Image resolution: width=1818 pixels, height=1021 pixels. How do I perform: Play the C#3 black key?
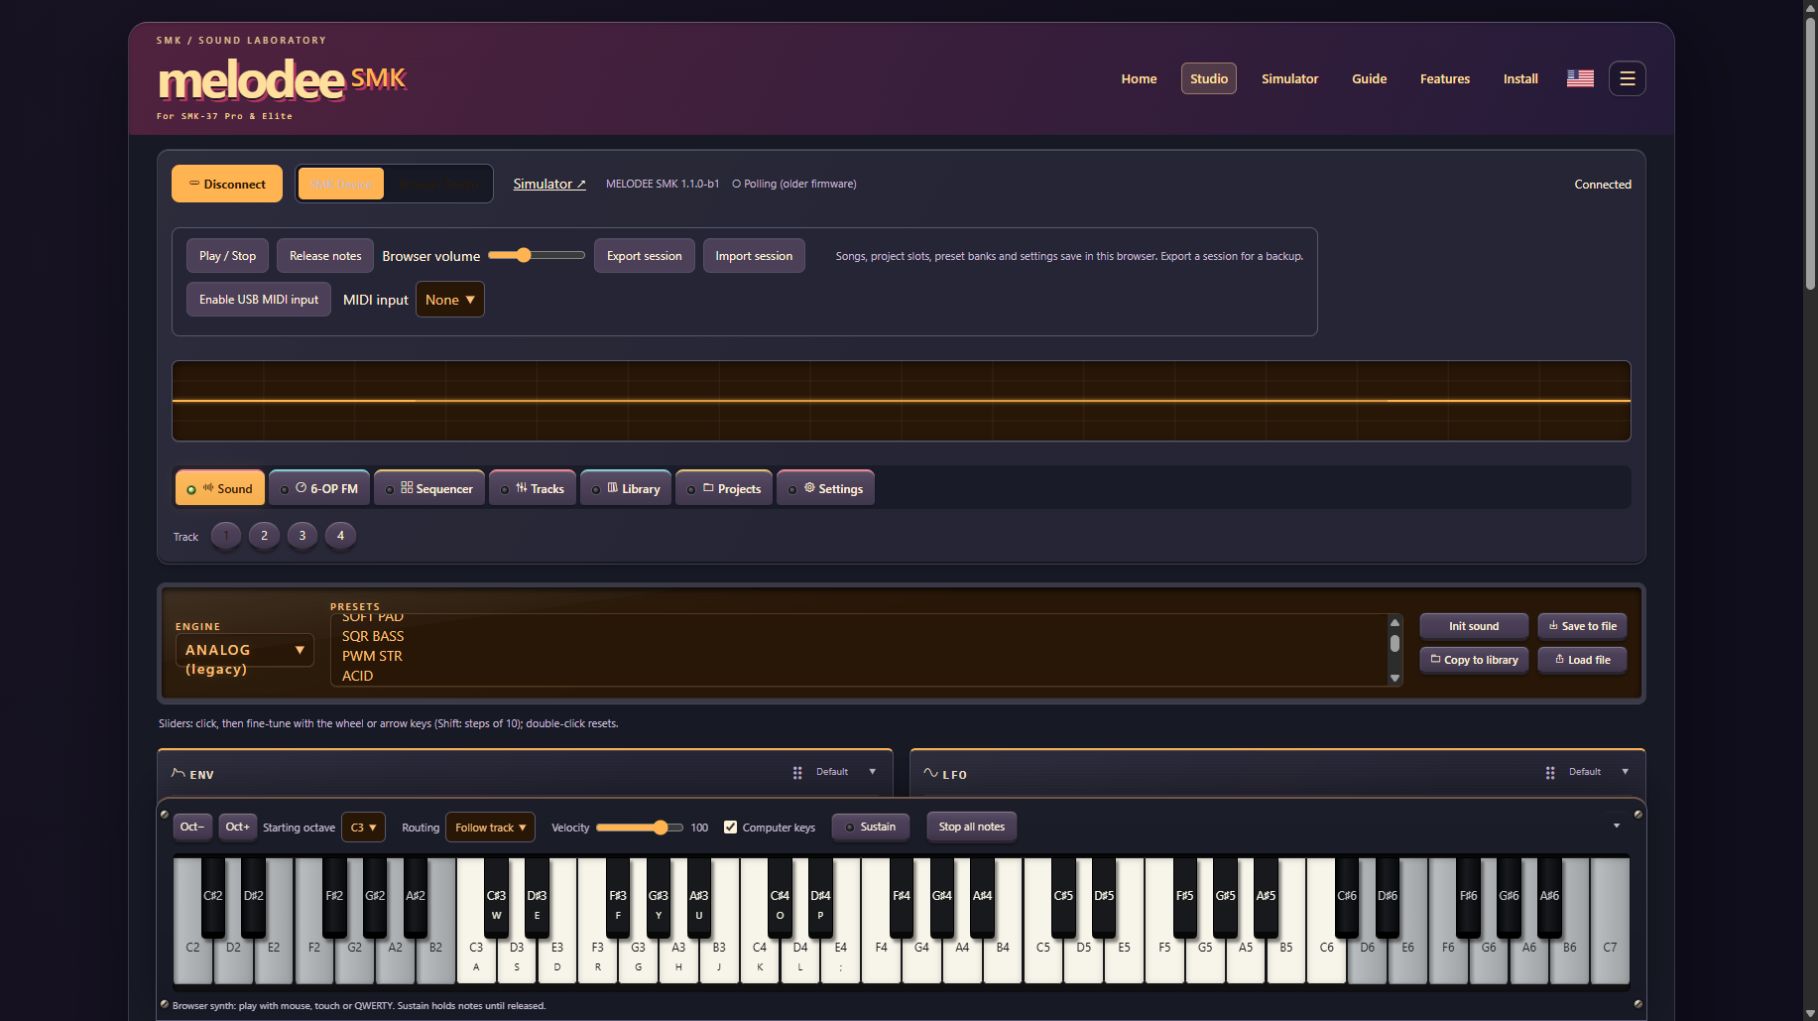(496, 897)
